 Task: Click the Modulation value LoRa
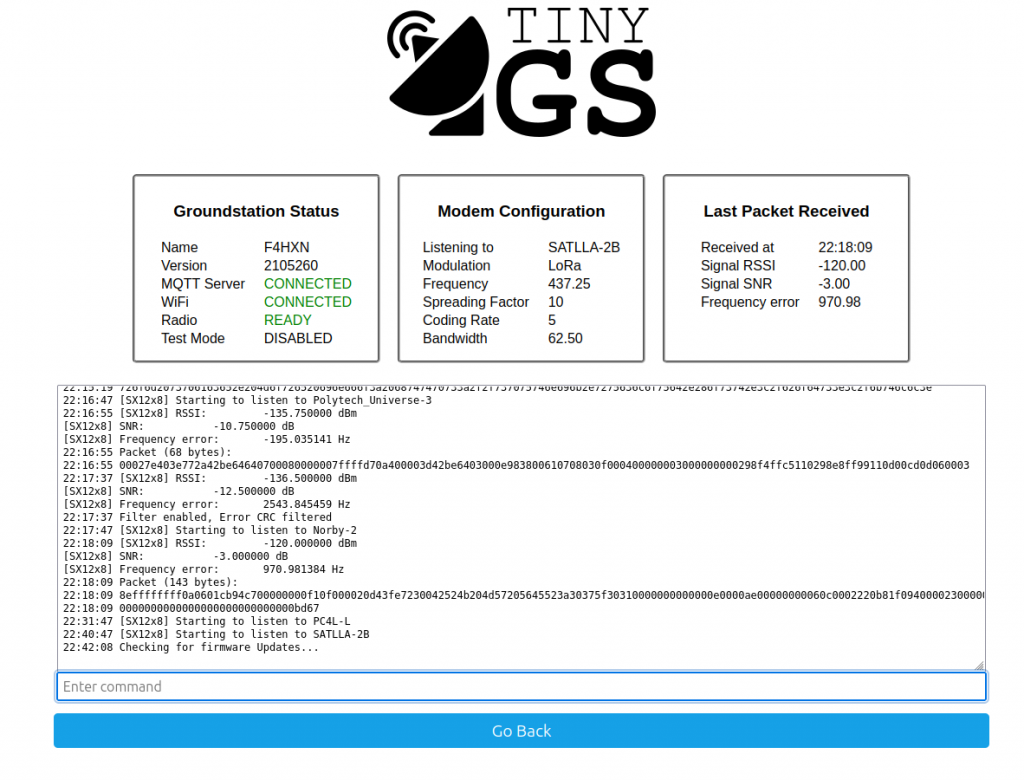(x=564, y=266)
